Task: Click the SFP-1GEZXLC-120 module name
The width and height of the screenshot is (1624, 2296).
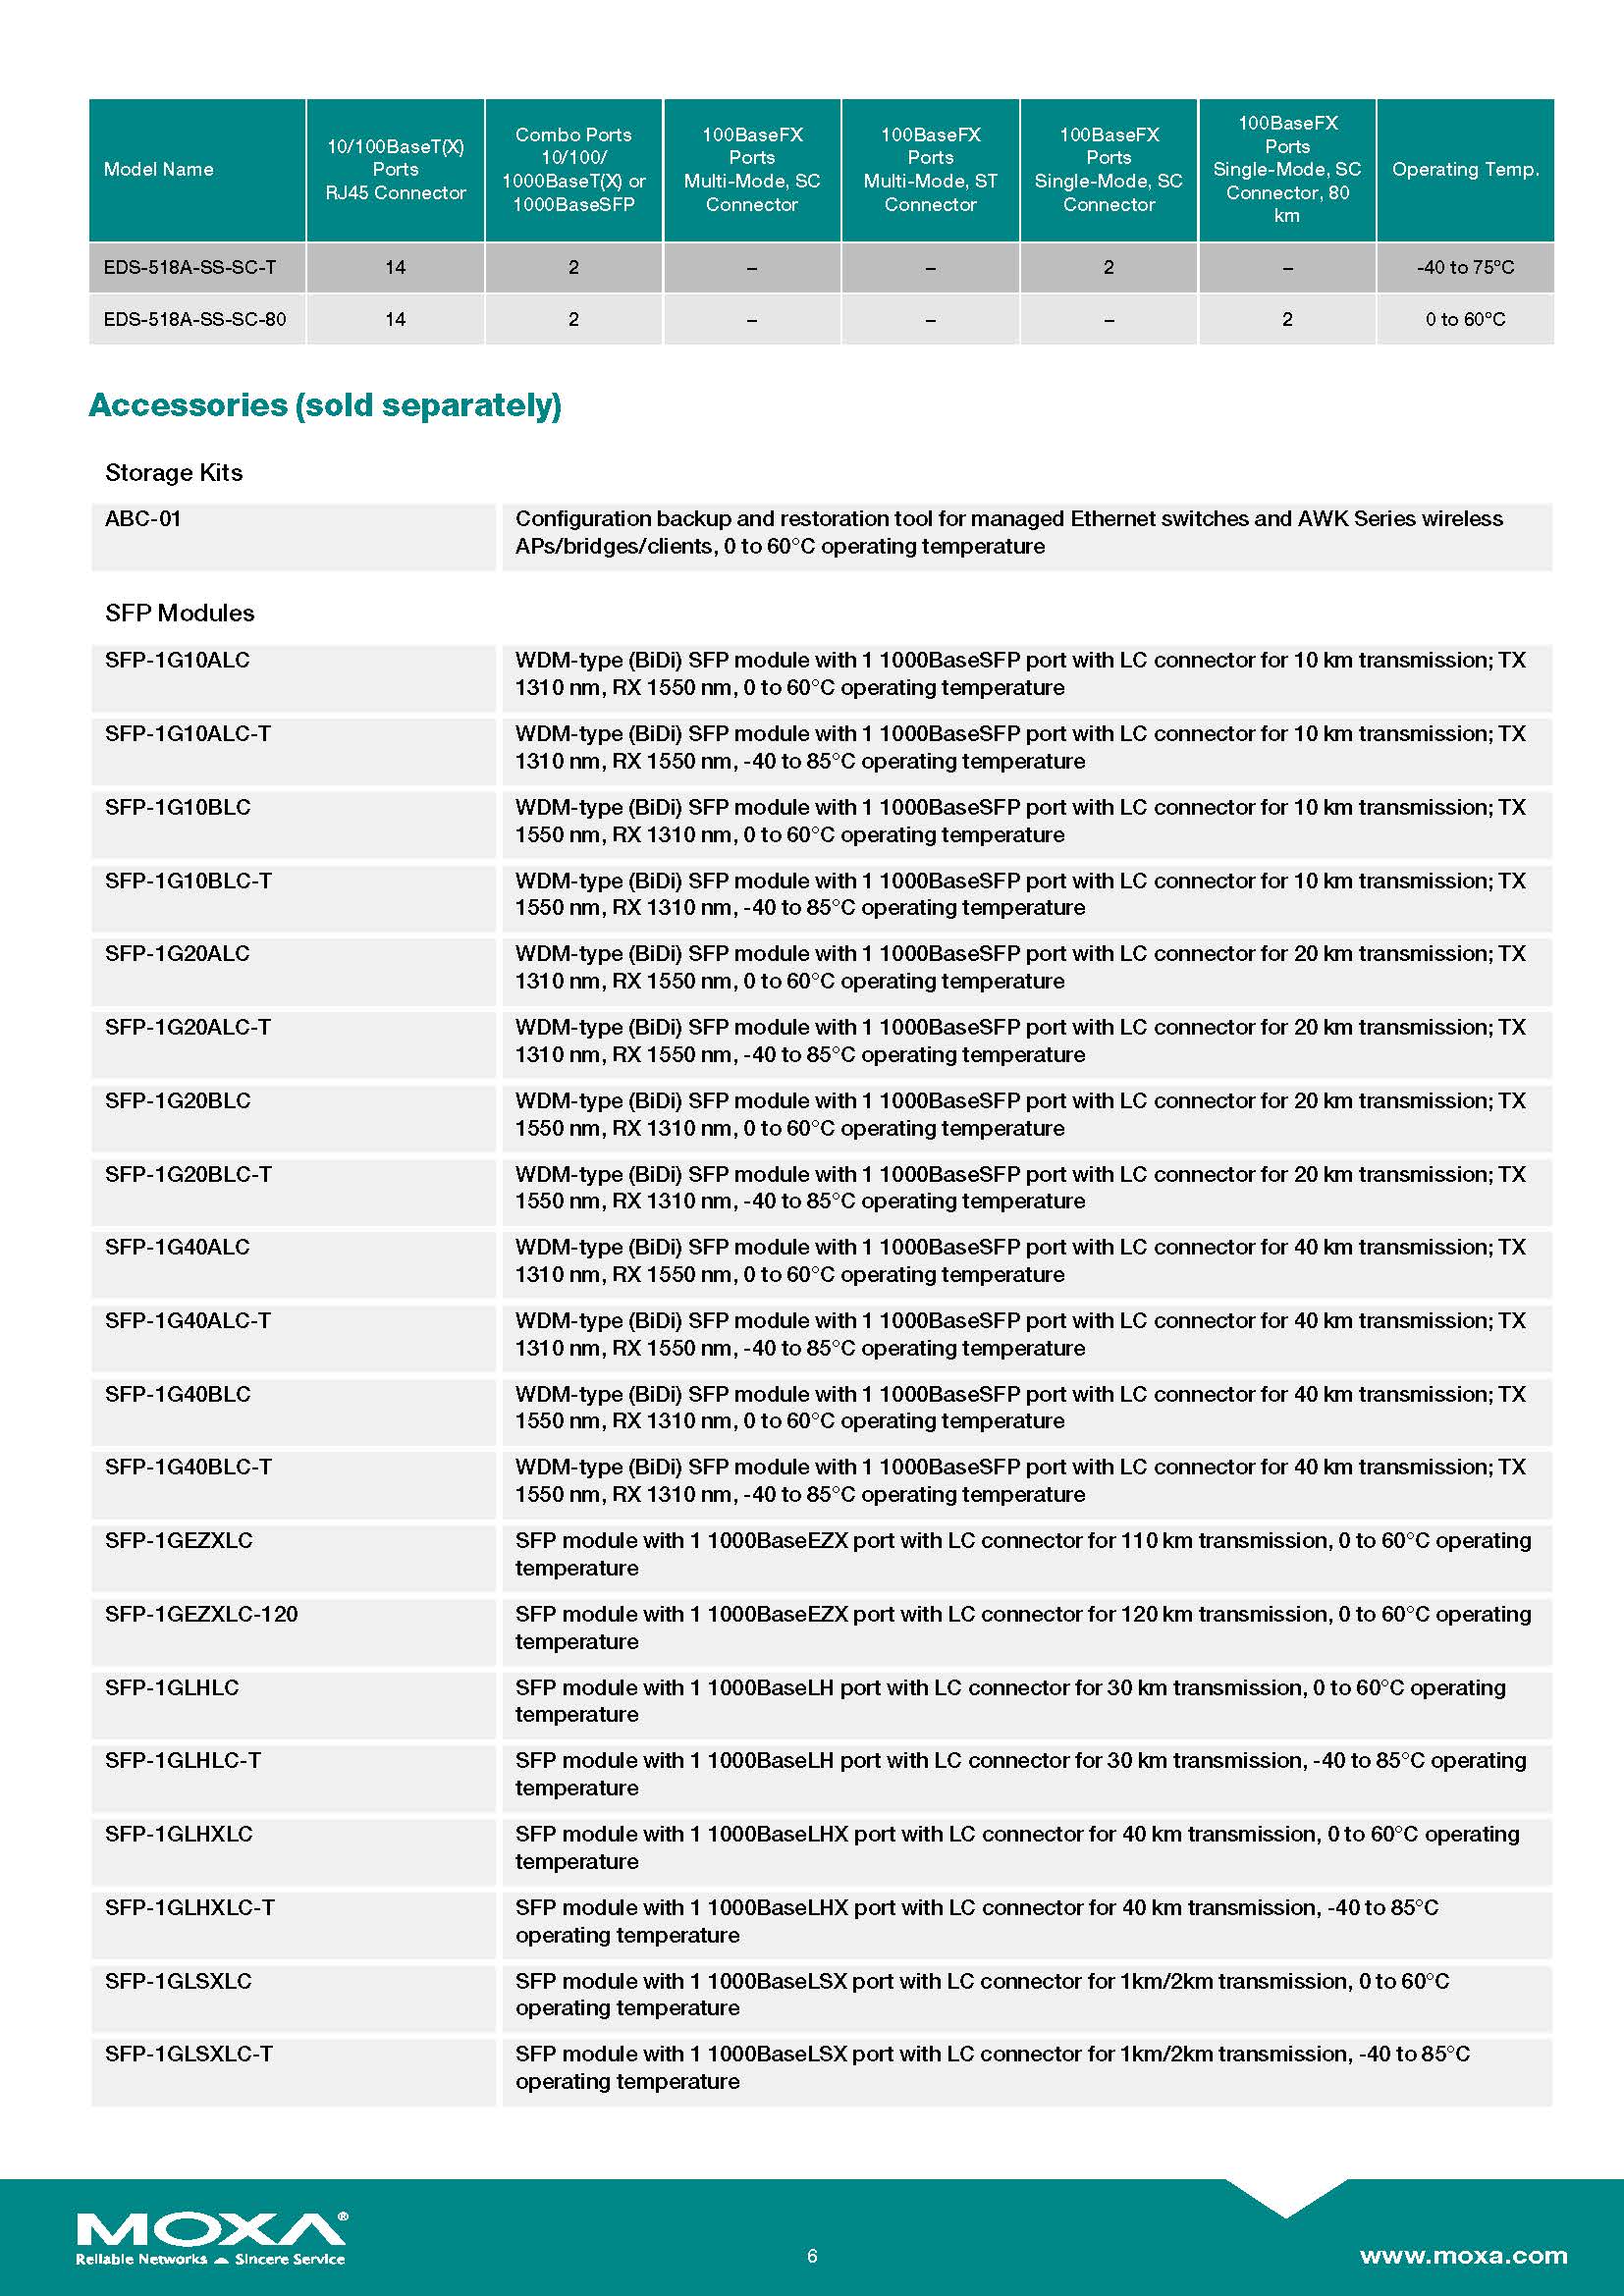Action: [201, 1614]
